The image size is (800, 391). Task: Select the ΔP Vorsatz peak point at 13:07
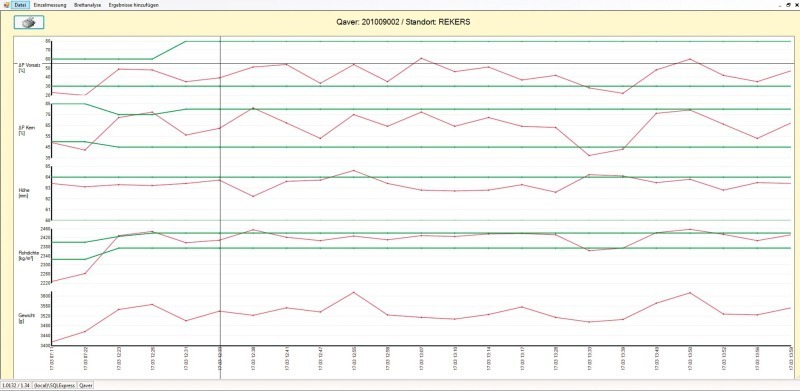tap(421, 58)
